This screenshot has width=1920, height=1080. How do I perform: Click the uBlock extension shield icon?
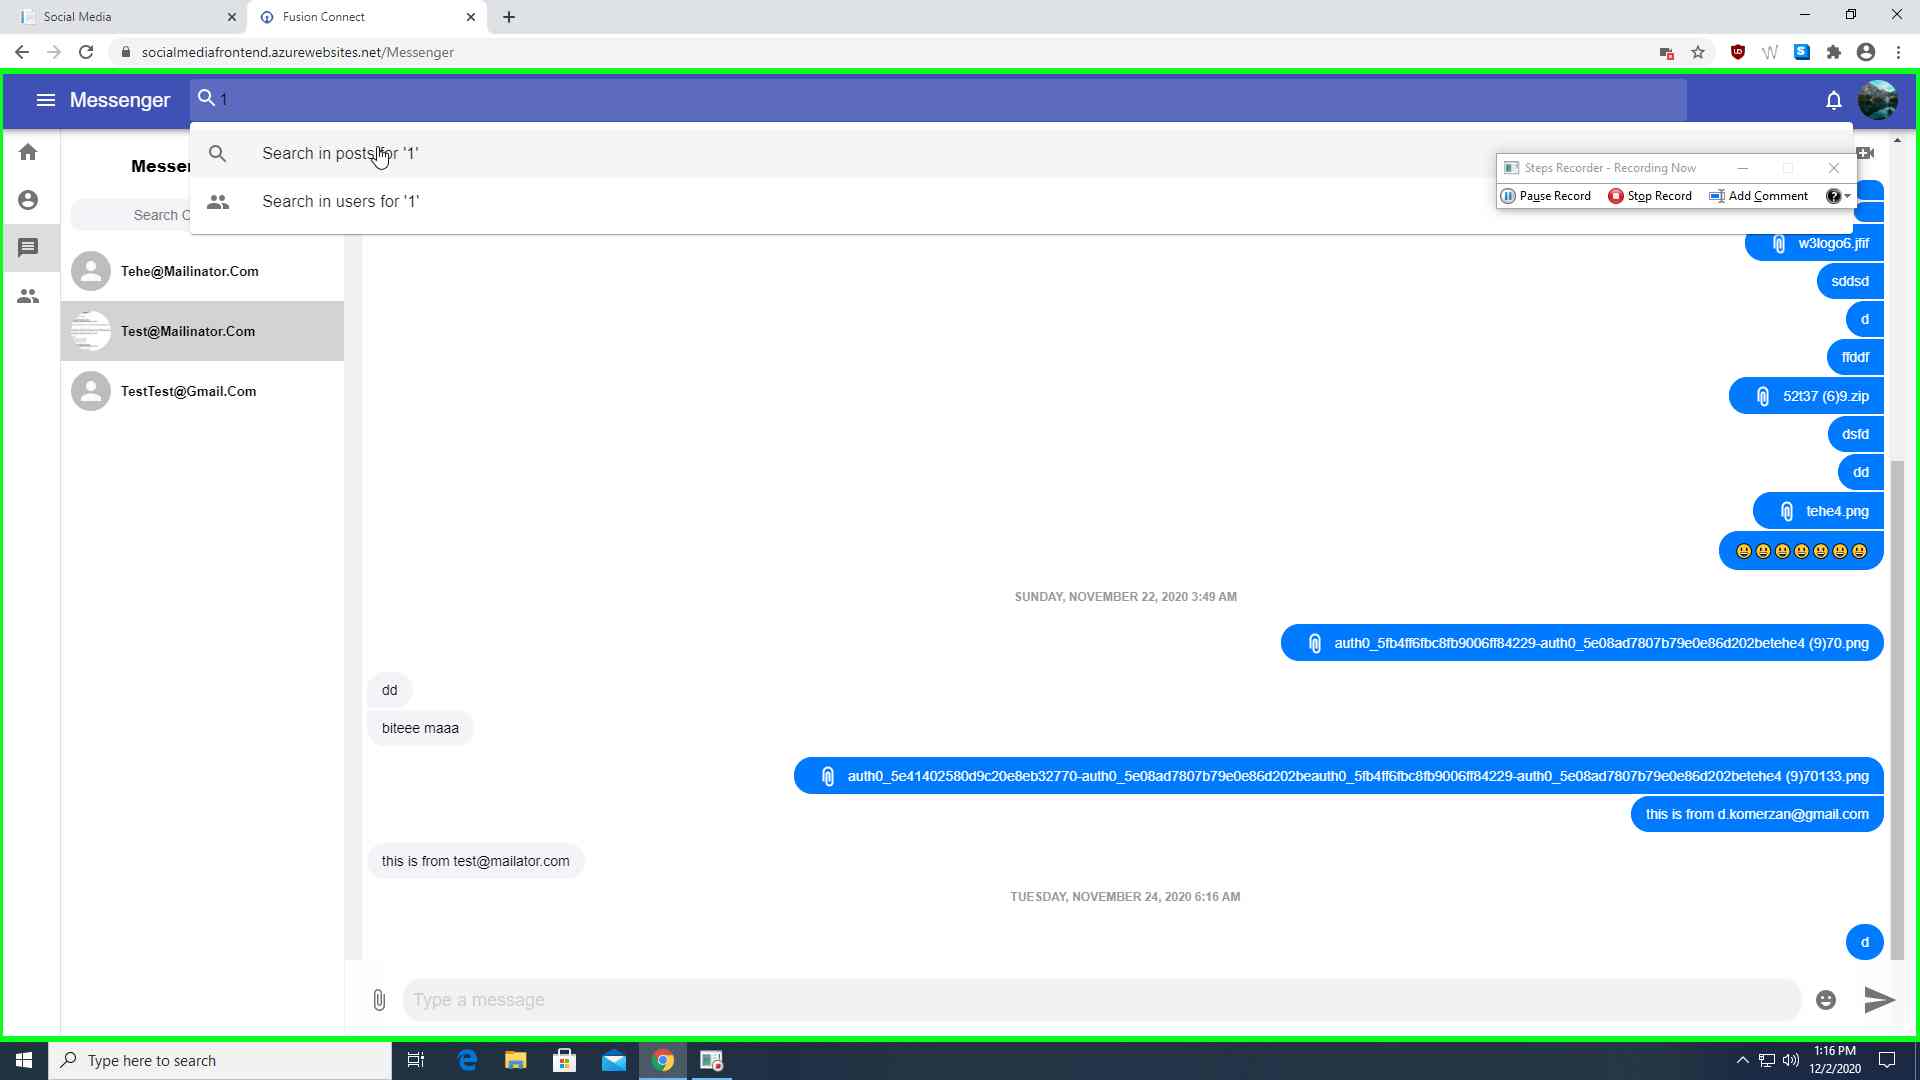[1738, 52]
